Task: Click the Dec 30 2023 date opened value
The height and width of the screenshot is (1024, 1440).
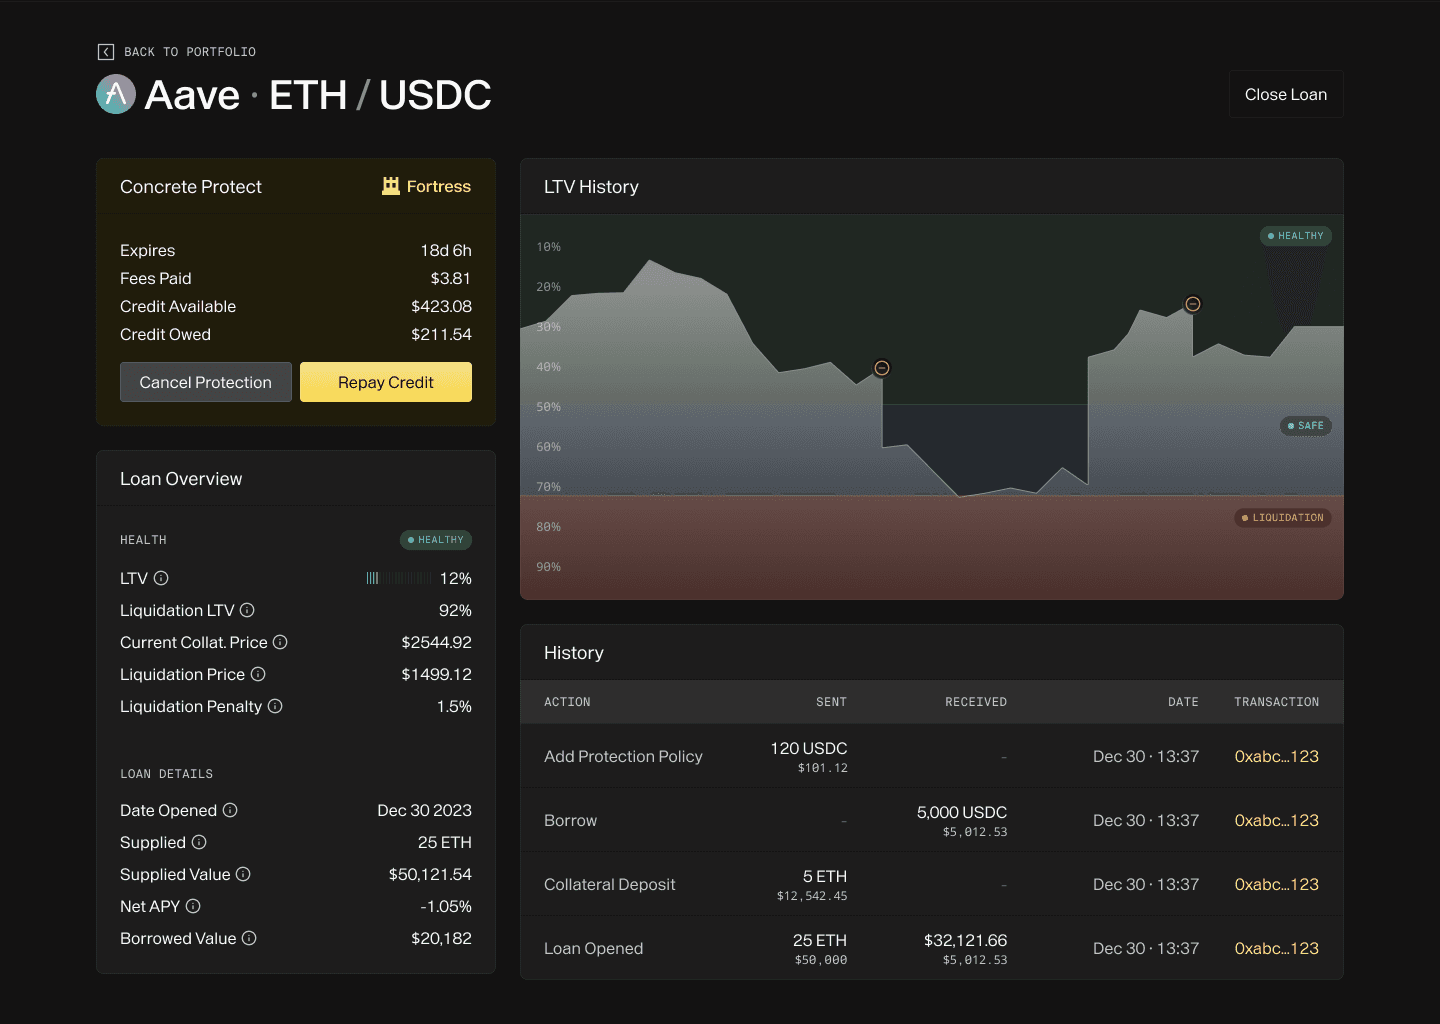Action: [424, 810]
